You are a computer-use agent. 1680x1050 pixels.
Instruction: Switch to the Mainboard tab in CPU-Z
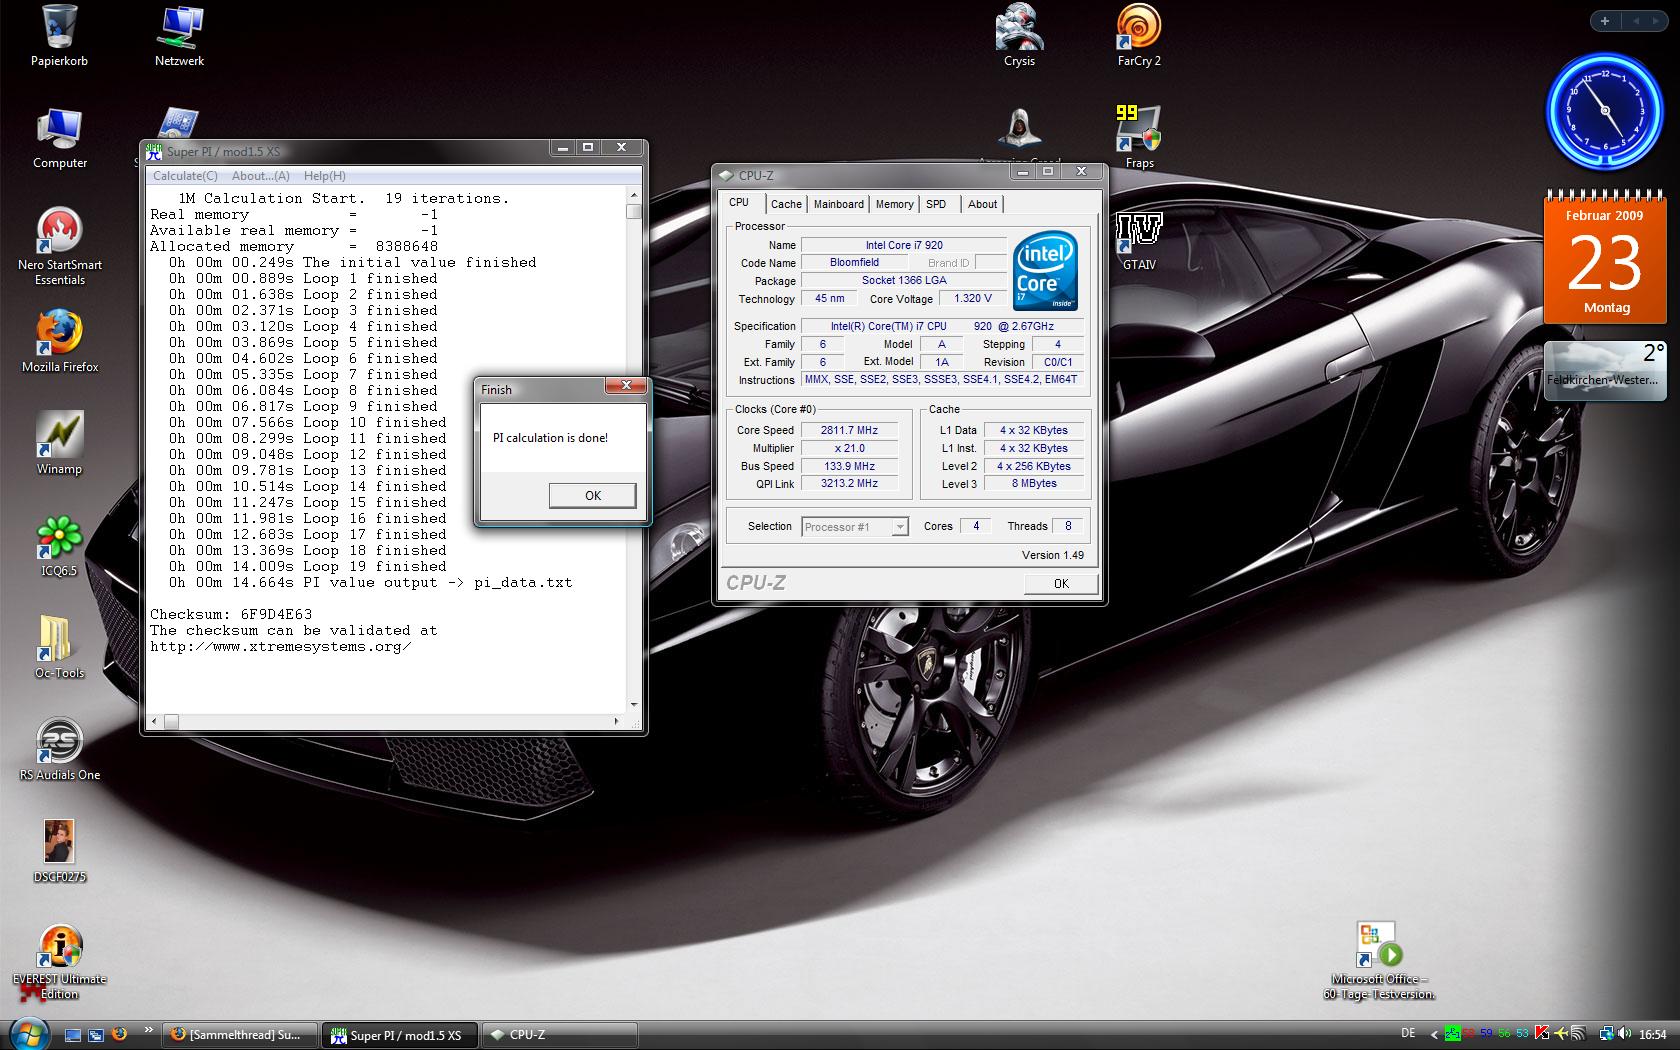[838, 204]
